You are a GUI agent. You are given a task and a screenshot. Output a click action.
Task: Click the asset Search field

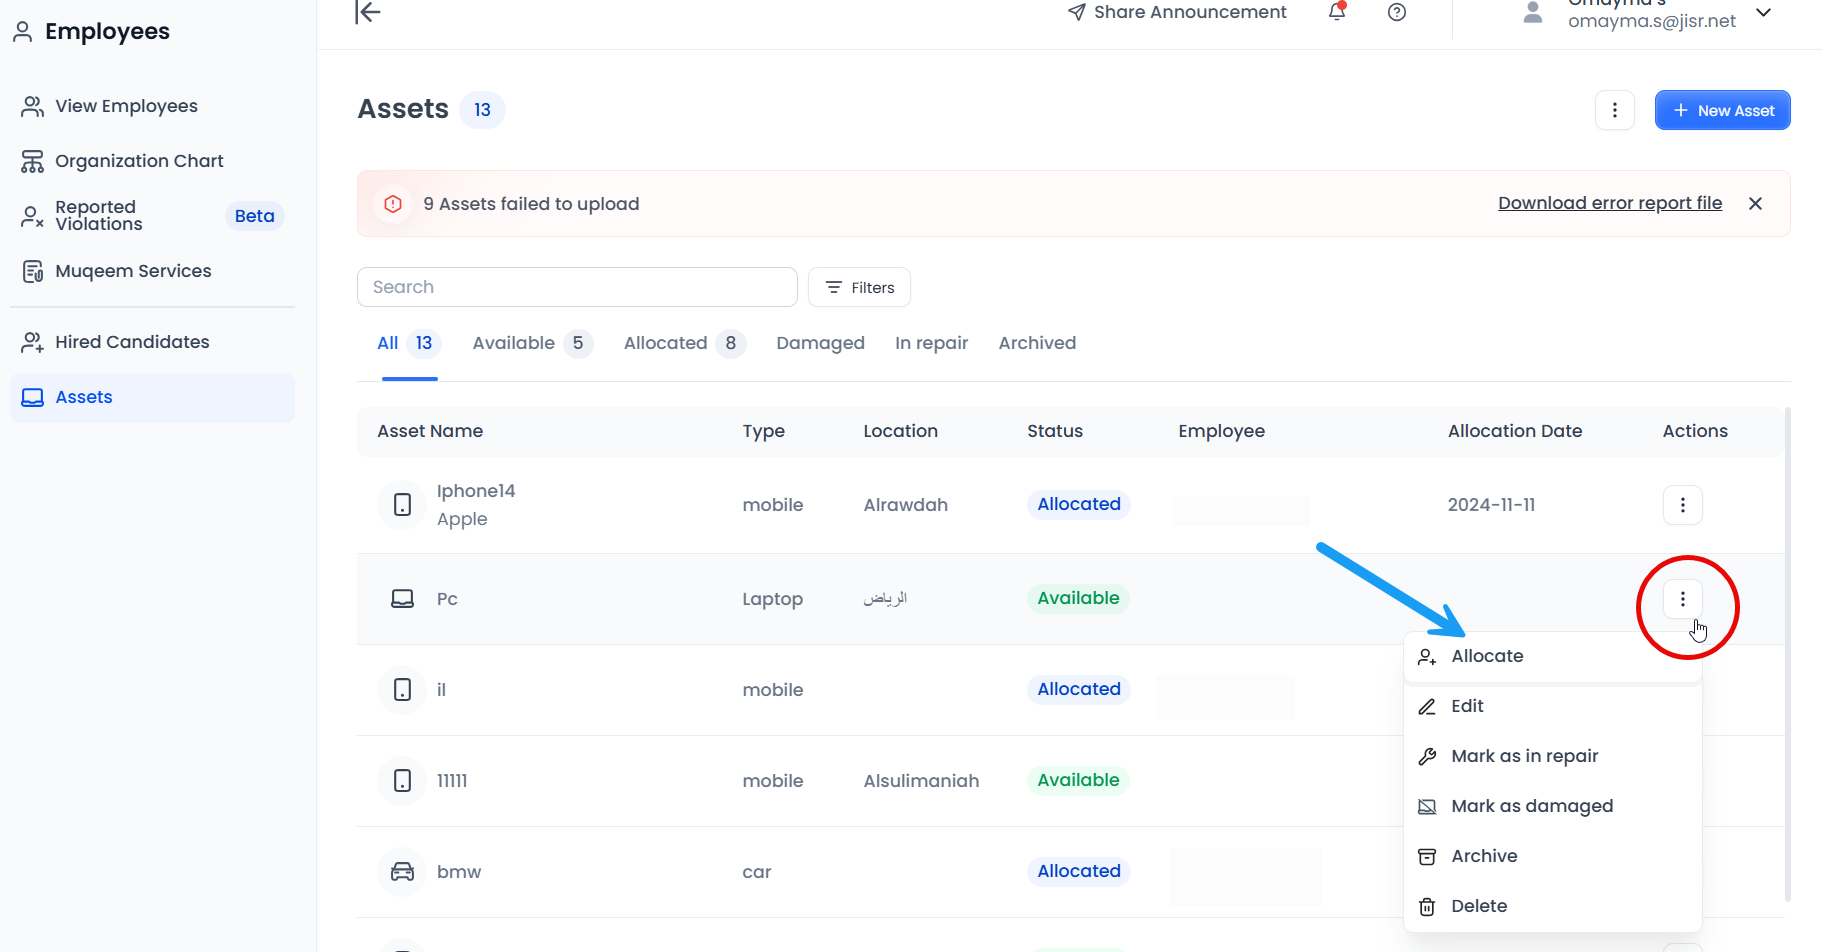pos(577,287)
